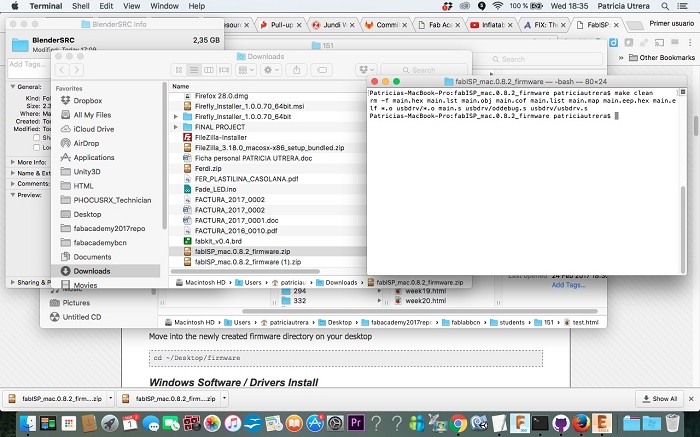700x437 pixels.
Task: Switch to the Inflatab Chrome tab
Action: [493, 25]
